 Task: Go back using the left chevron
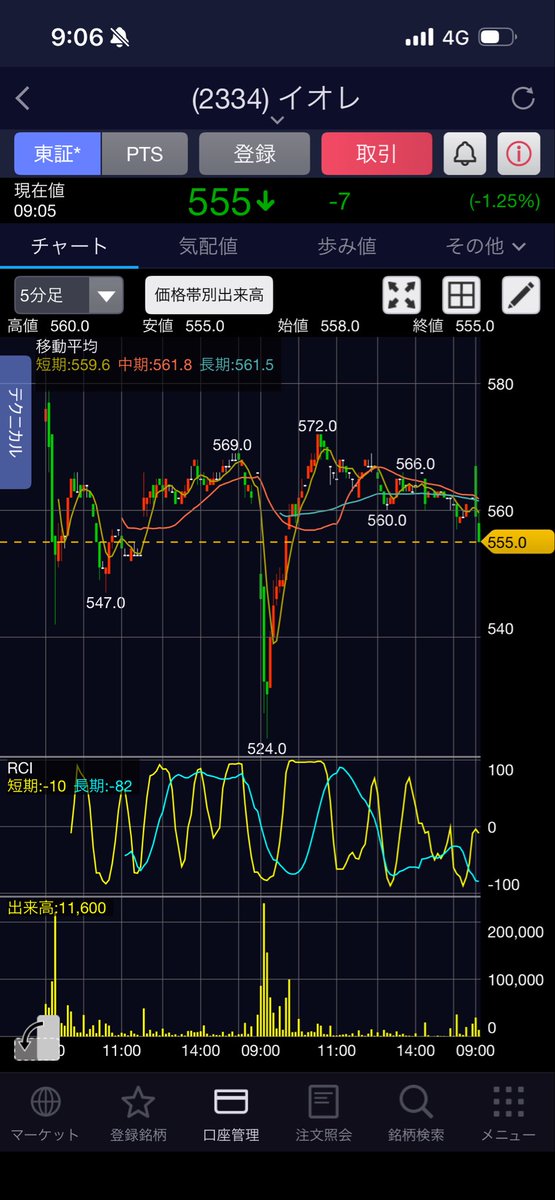tap(23, 98)
